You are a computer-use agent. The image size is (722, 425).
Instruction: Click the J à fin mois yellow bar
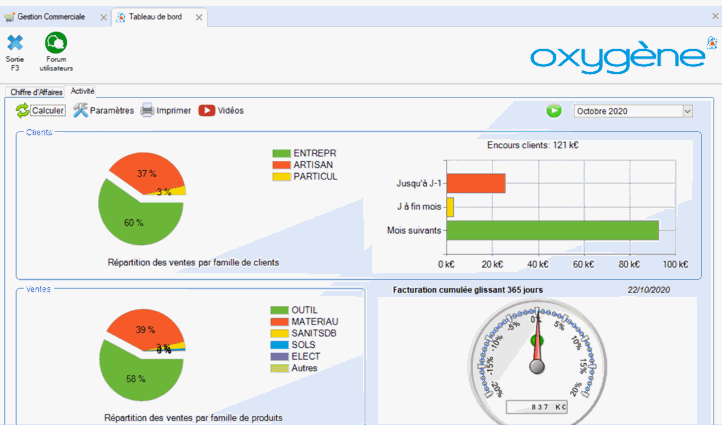(x=450, y=207)
